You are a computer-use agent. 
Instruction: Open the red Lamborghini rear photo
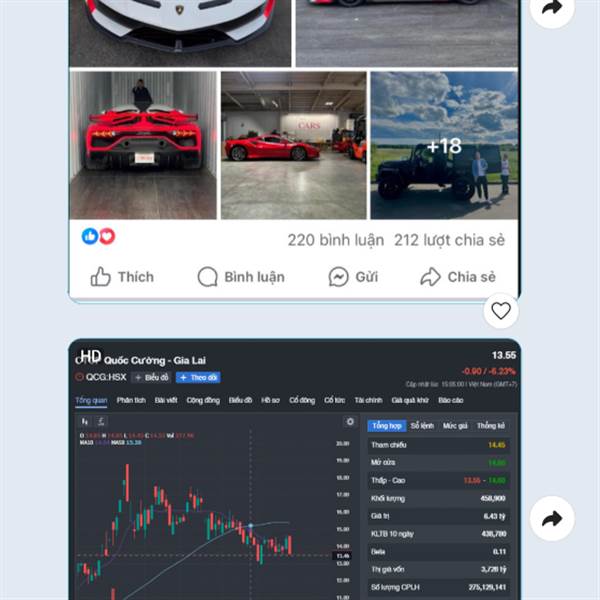point(143,145)
